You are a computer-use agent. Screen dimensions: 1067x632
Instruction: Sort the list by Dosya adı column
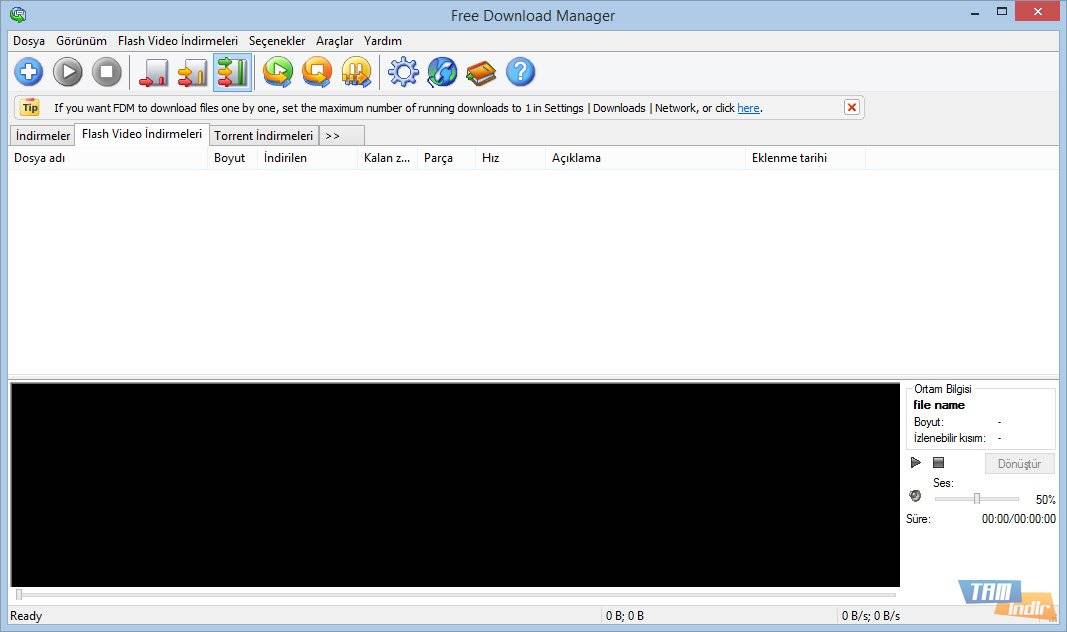tap(107, 158)
